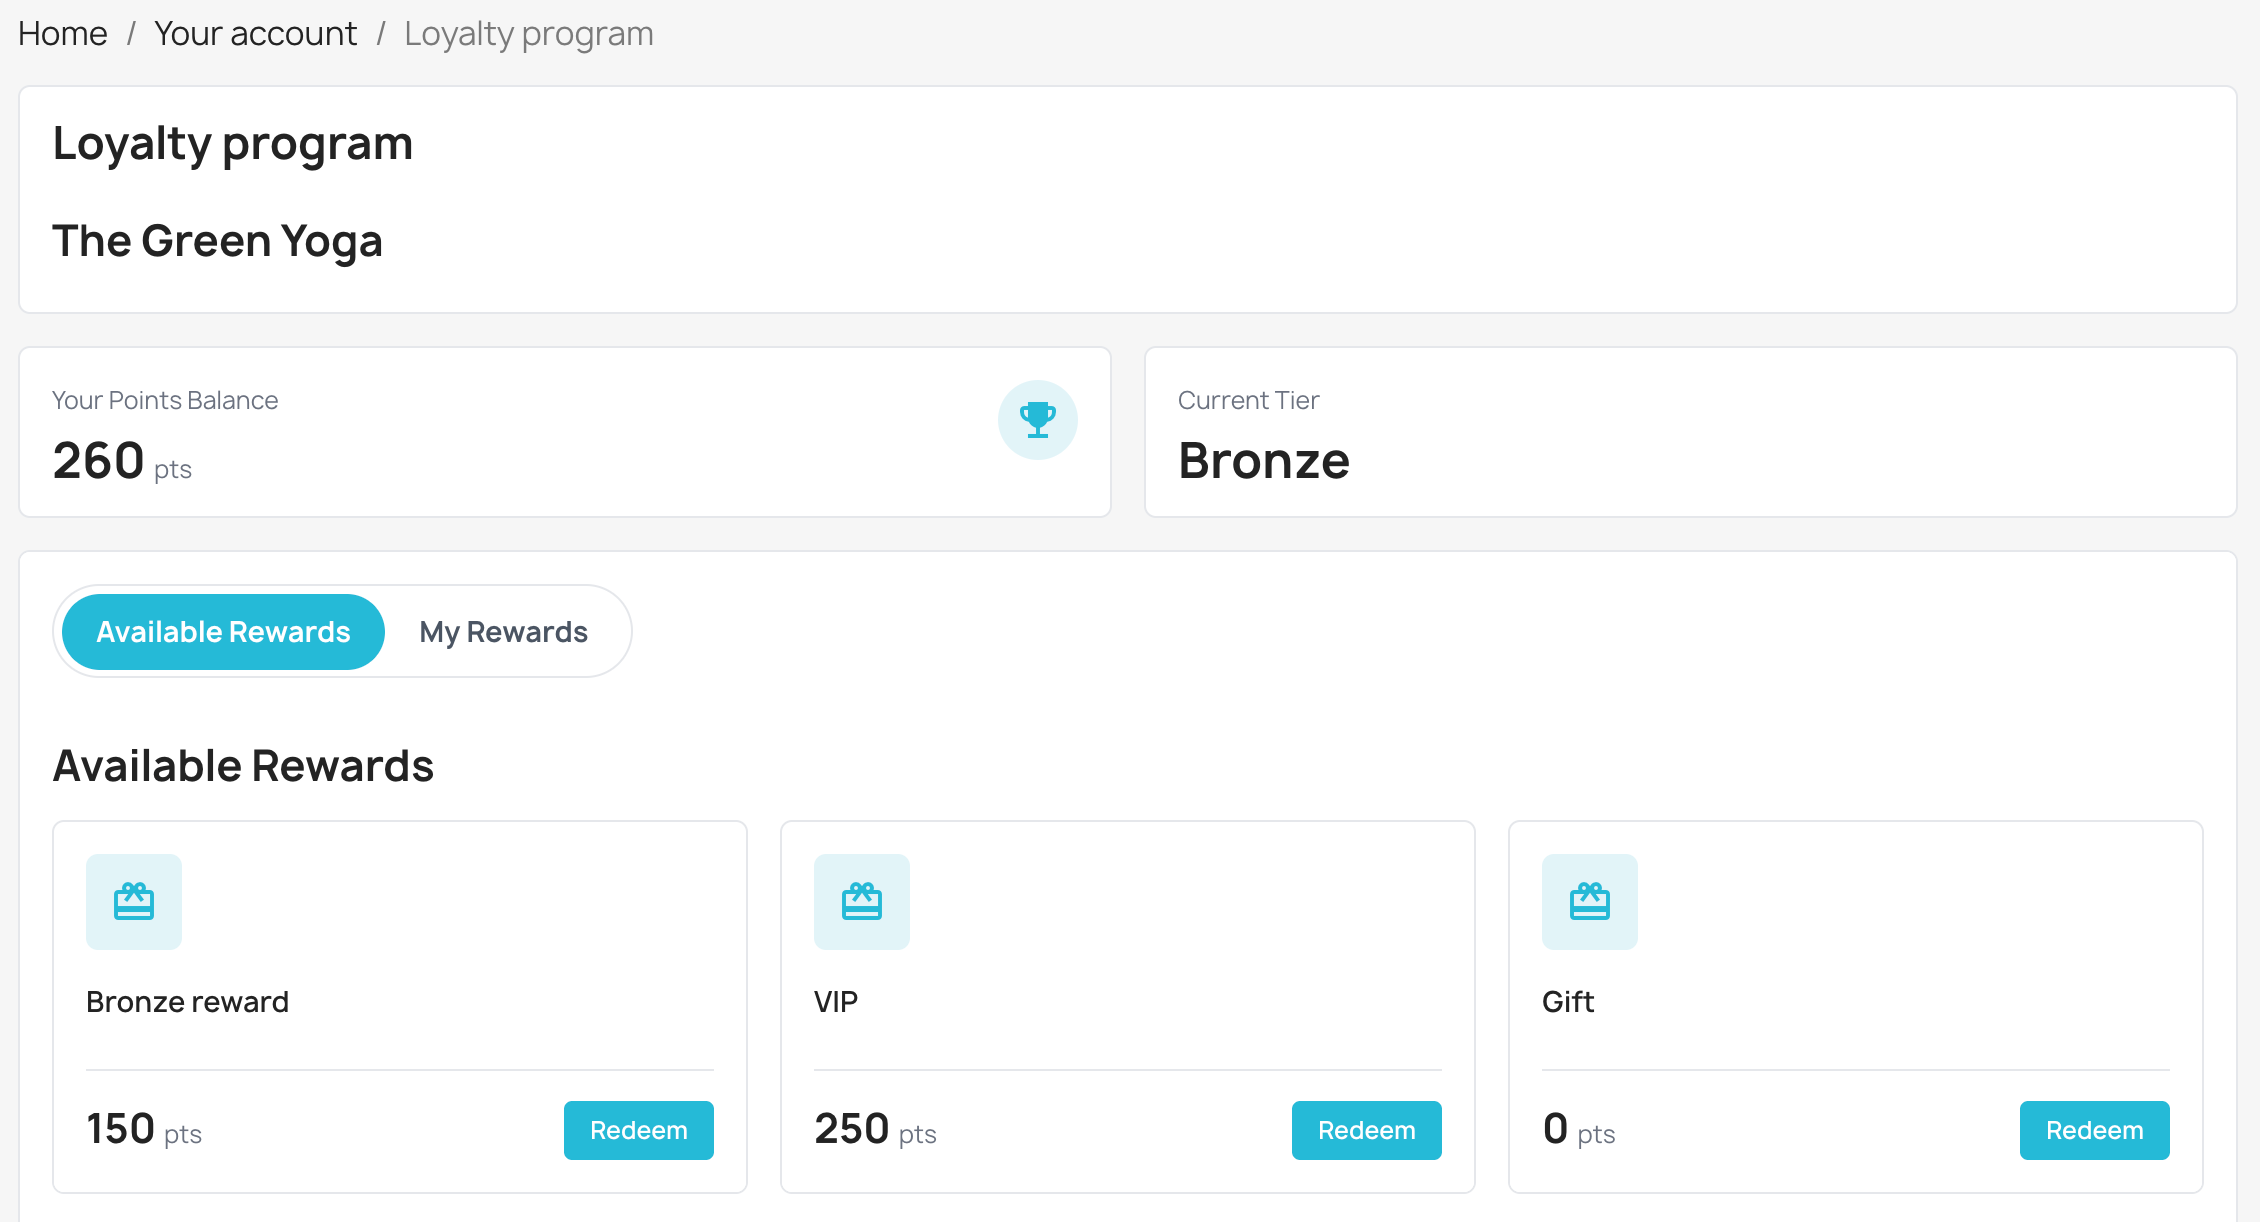Screen dimensions: 2260x1222
Task: Click the Loyalty program breadcrumb item
Action: coord(528,33)
